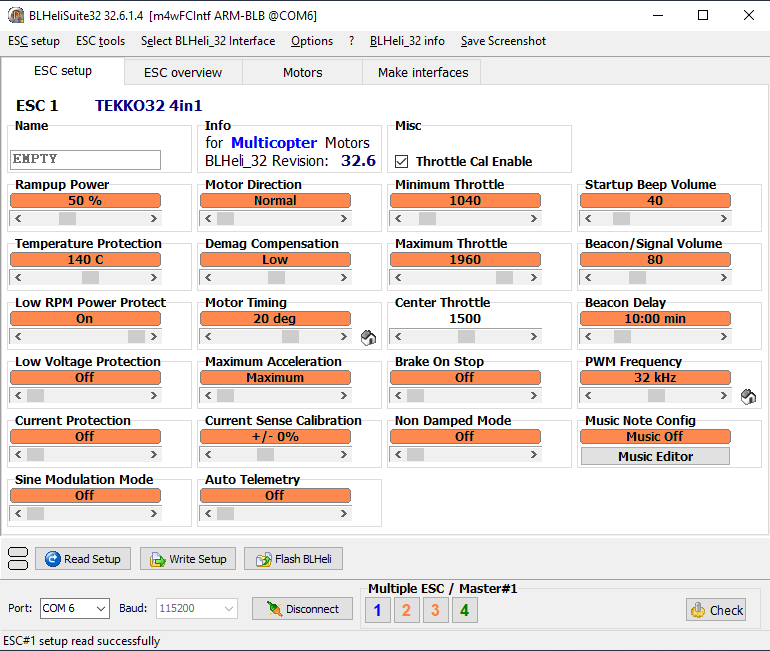This screenshot has height=651, width=770.
Task: Click the Disconnect button
Action: click(302, 609)
